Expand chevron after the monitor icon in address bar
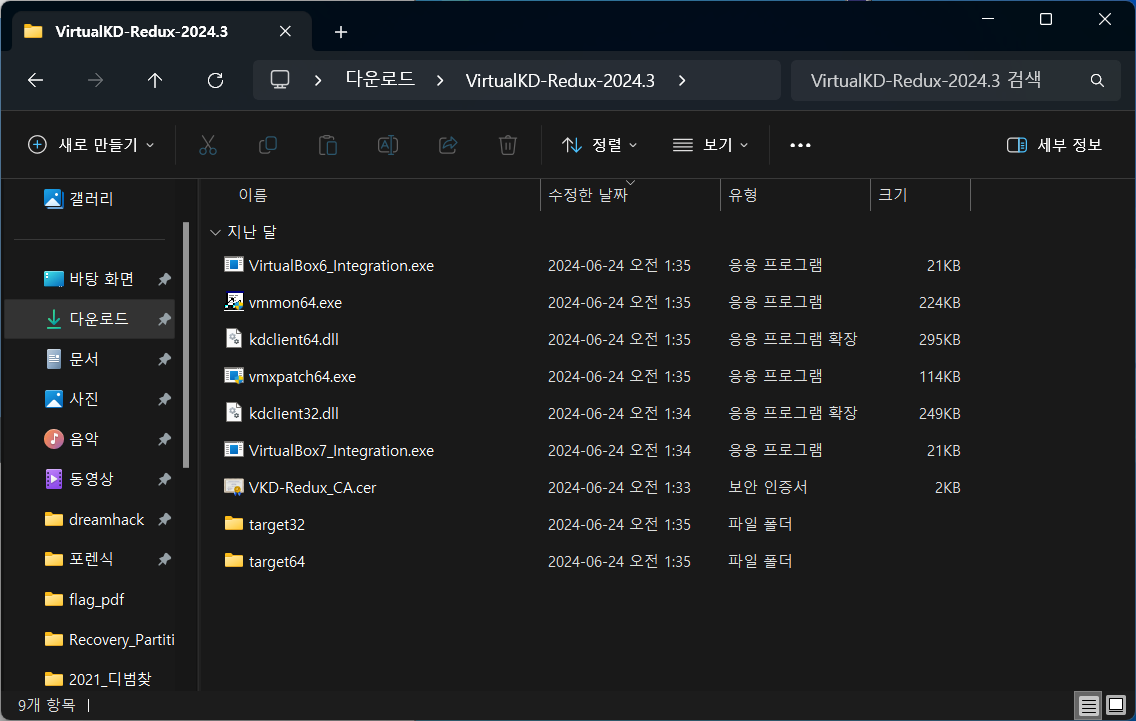1136x721 pixels. 317,80
